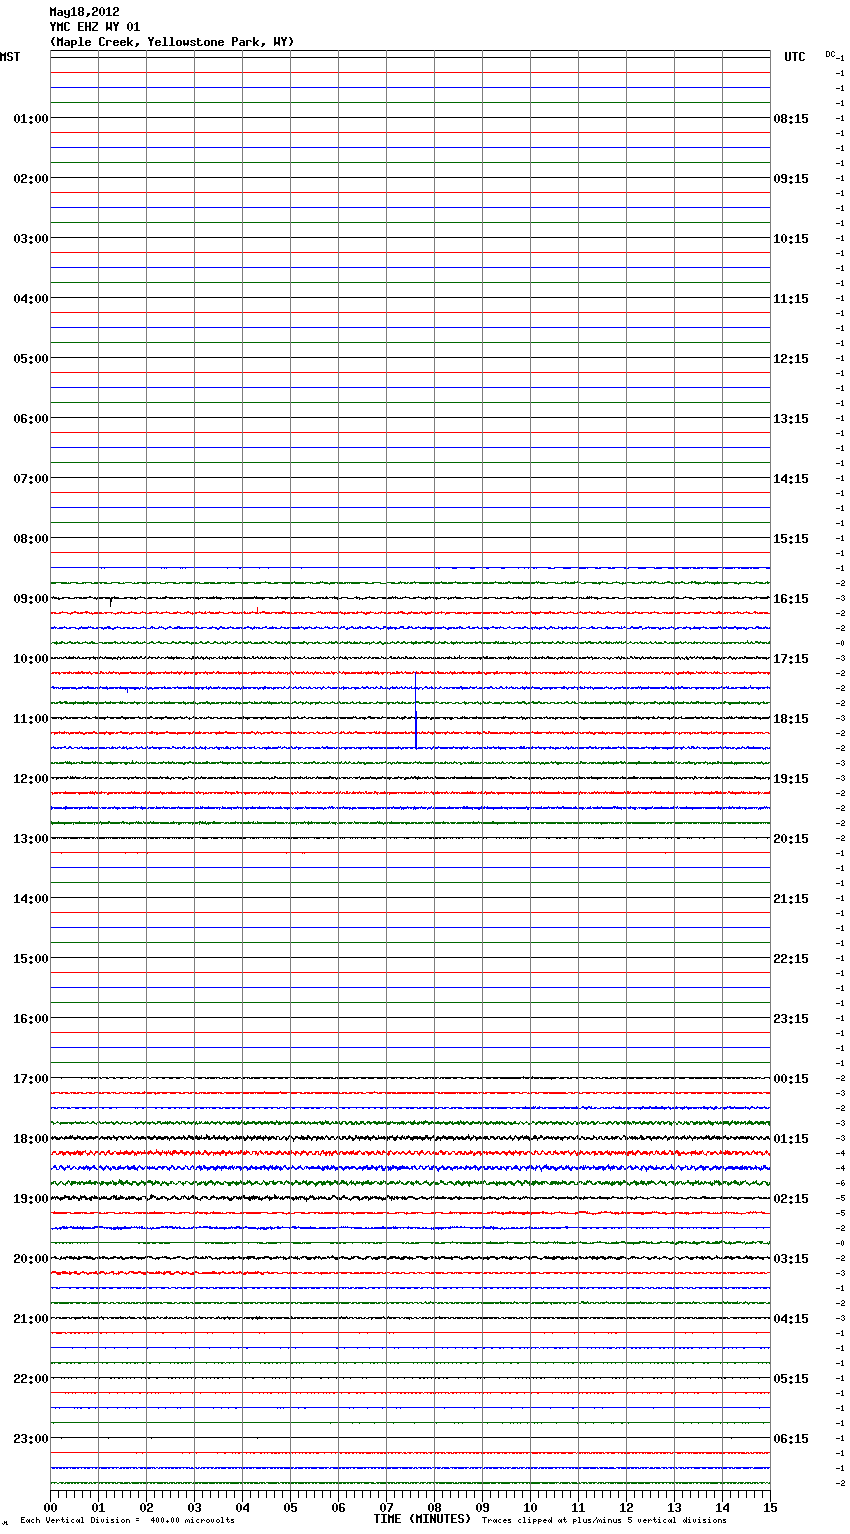850x1534 pixels.
Task: Select the 21:00 MST time label
Action: click(x=31, y=1319)
